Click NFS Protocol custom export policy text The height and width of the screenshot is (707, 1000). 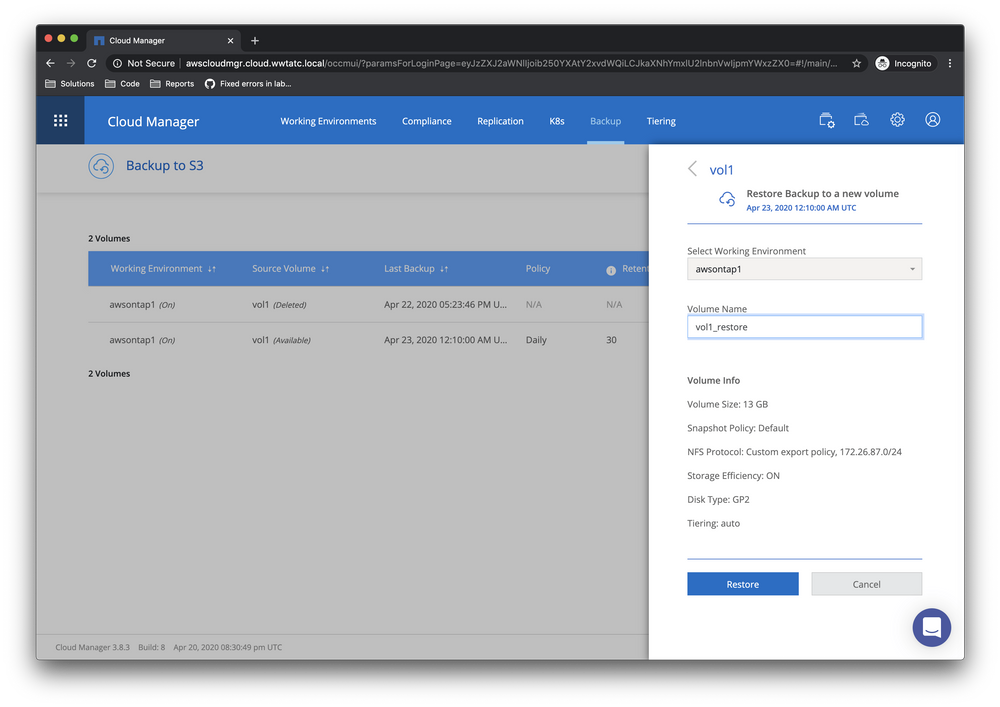(x=794, y=452)
